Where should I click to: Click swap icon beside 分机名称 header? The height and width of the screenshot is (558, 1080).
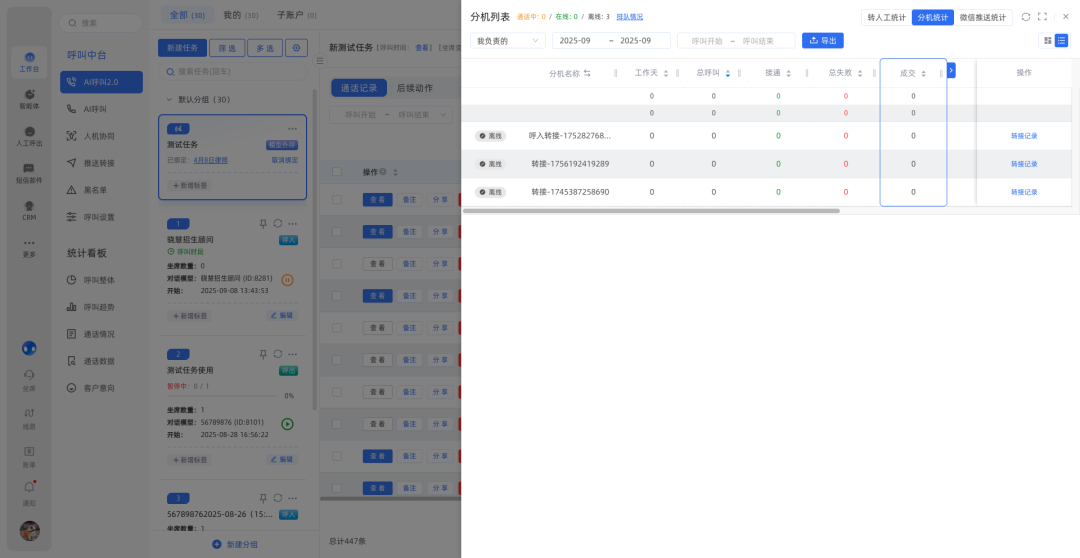(x=587, y=73)
